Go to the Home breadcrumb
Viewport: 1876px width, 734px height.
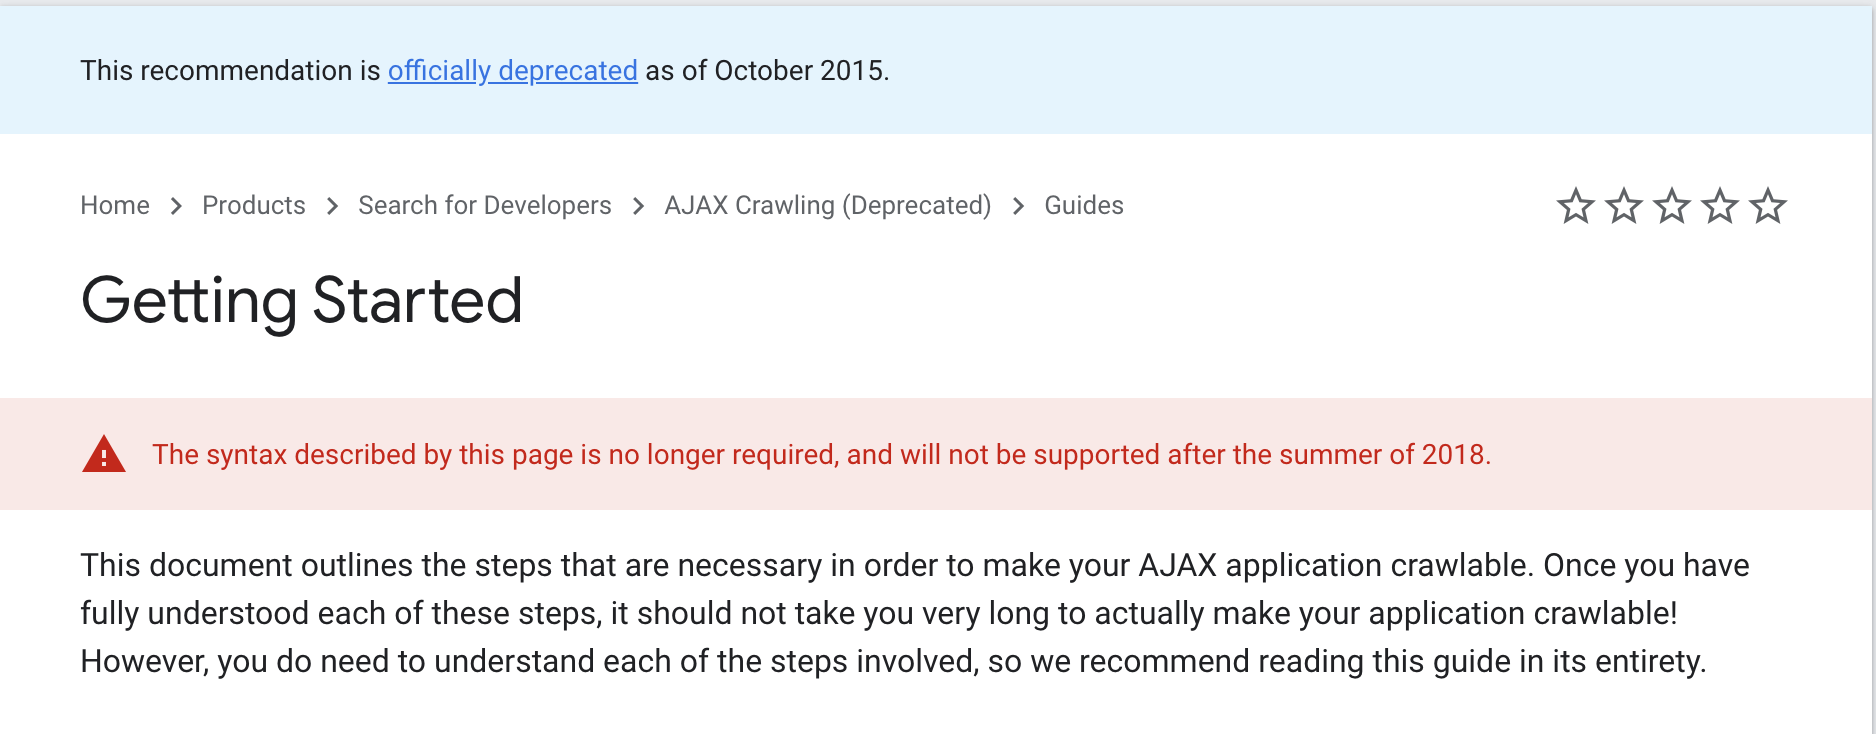pos(115,205)
